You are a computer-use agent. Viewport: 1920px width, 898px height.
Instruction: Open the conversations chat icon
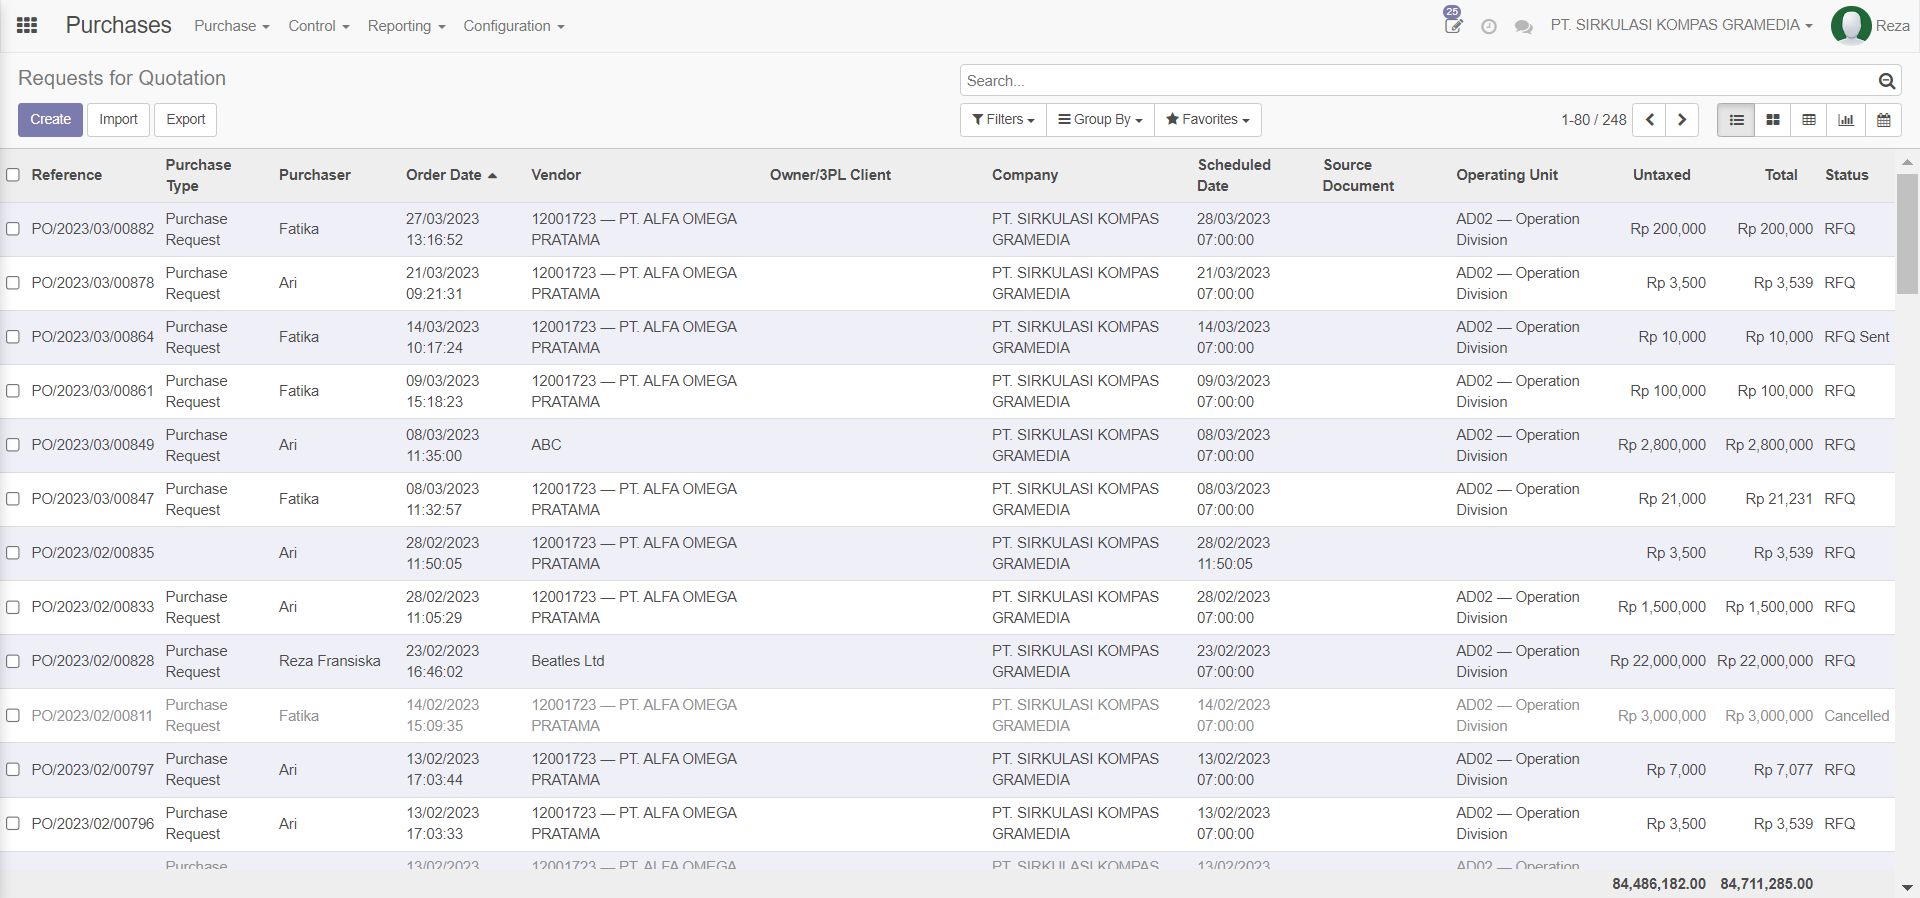click(x=1524, y=27)
